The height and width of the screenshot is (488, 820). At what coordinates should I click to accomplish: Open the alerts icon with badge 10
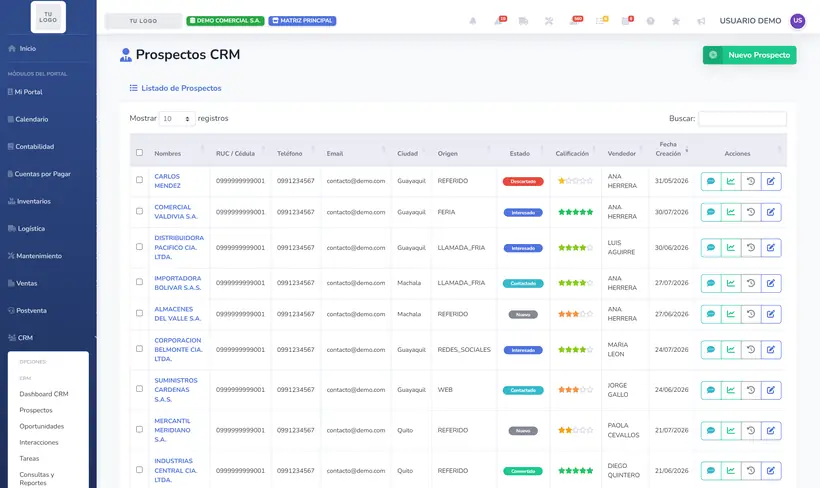[499, 20]
